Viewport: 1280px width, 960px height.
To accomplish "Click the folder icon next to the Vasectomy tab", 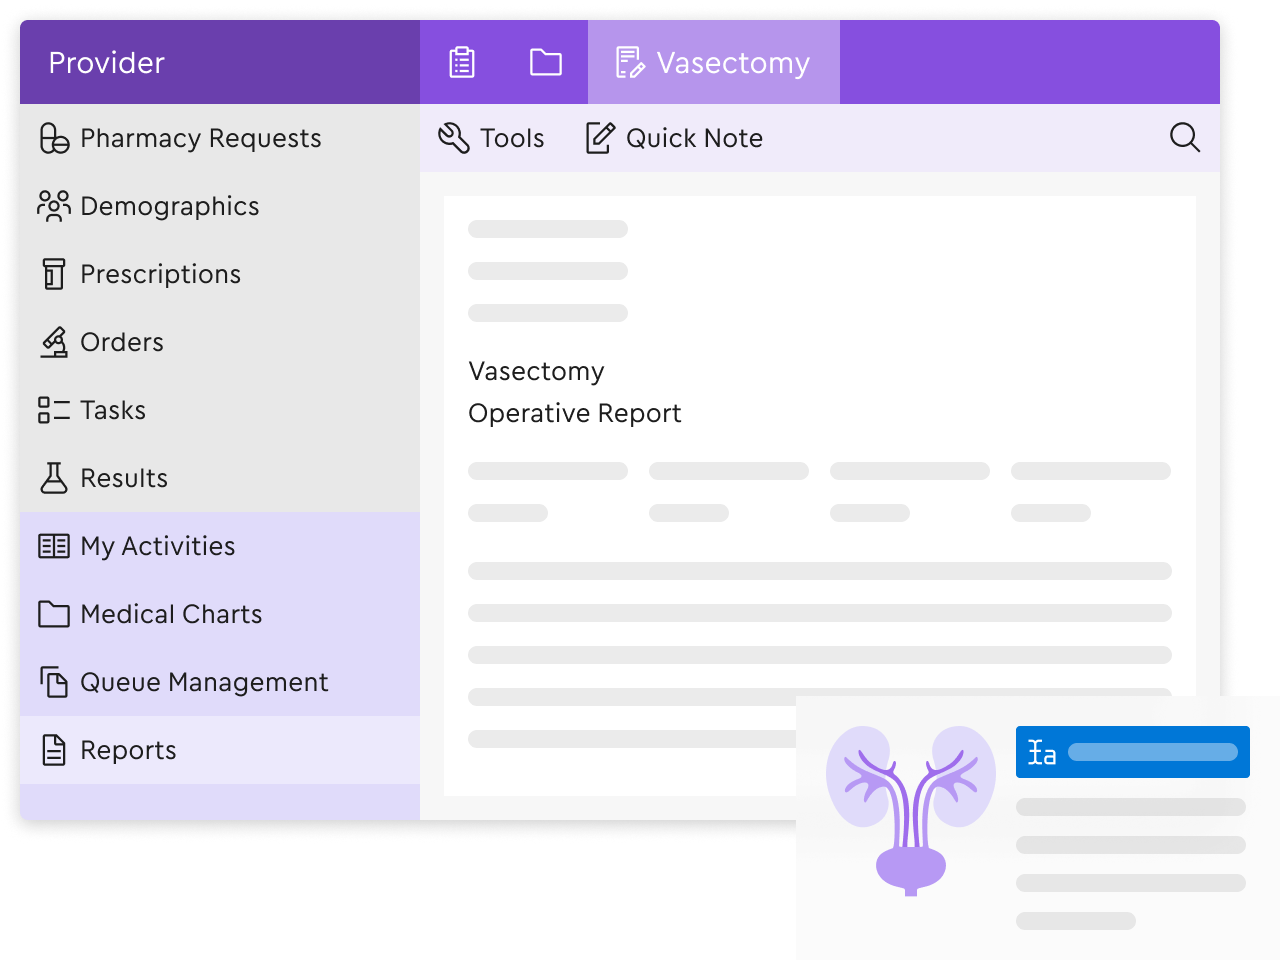I will pyautogui.click(x=546, y=61).
